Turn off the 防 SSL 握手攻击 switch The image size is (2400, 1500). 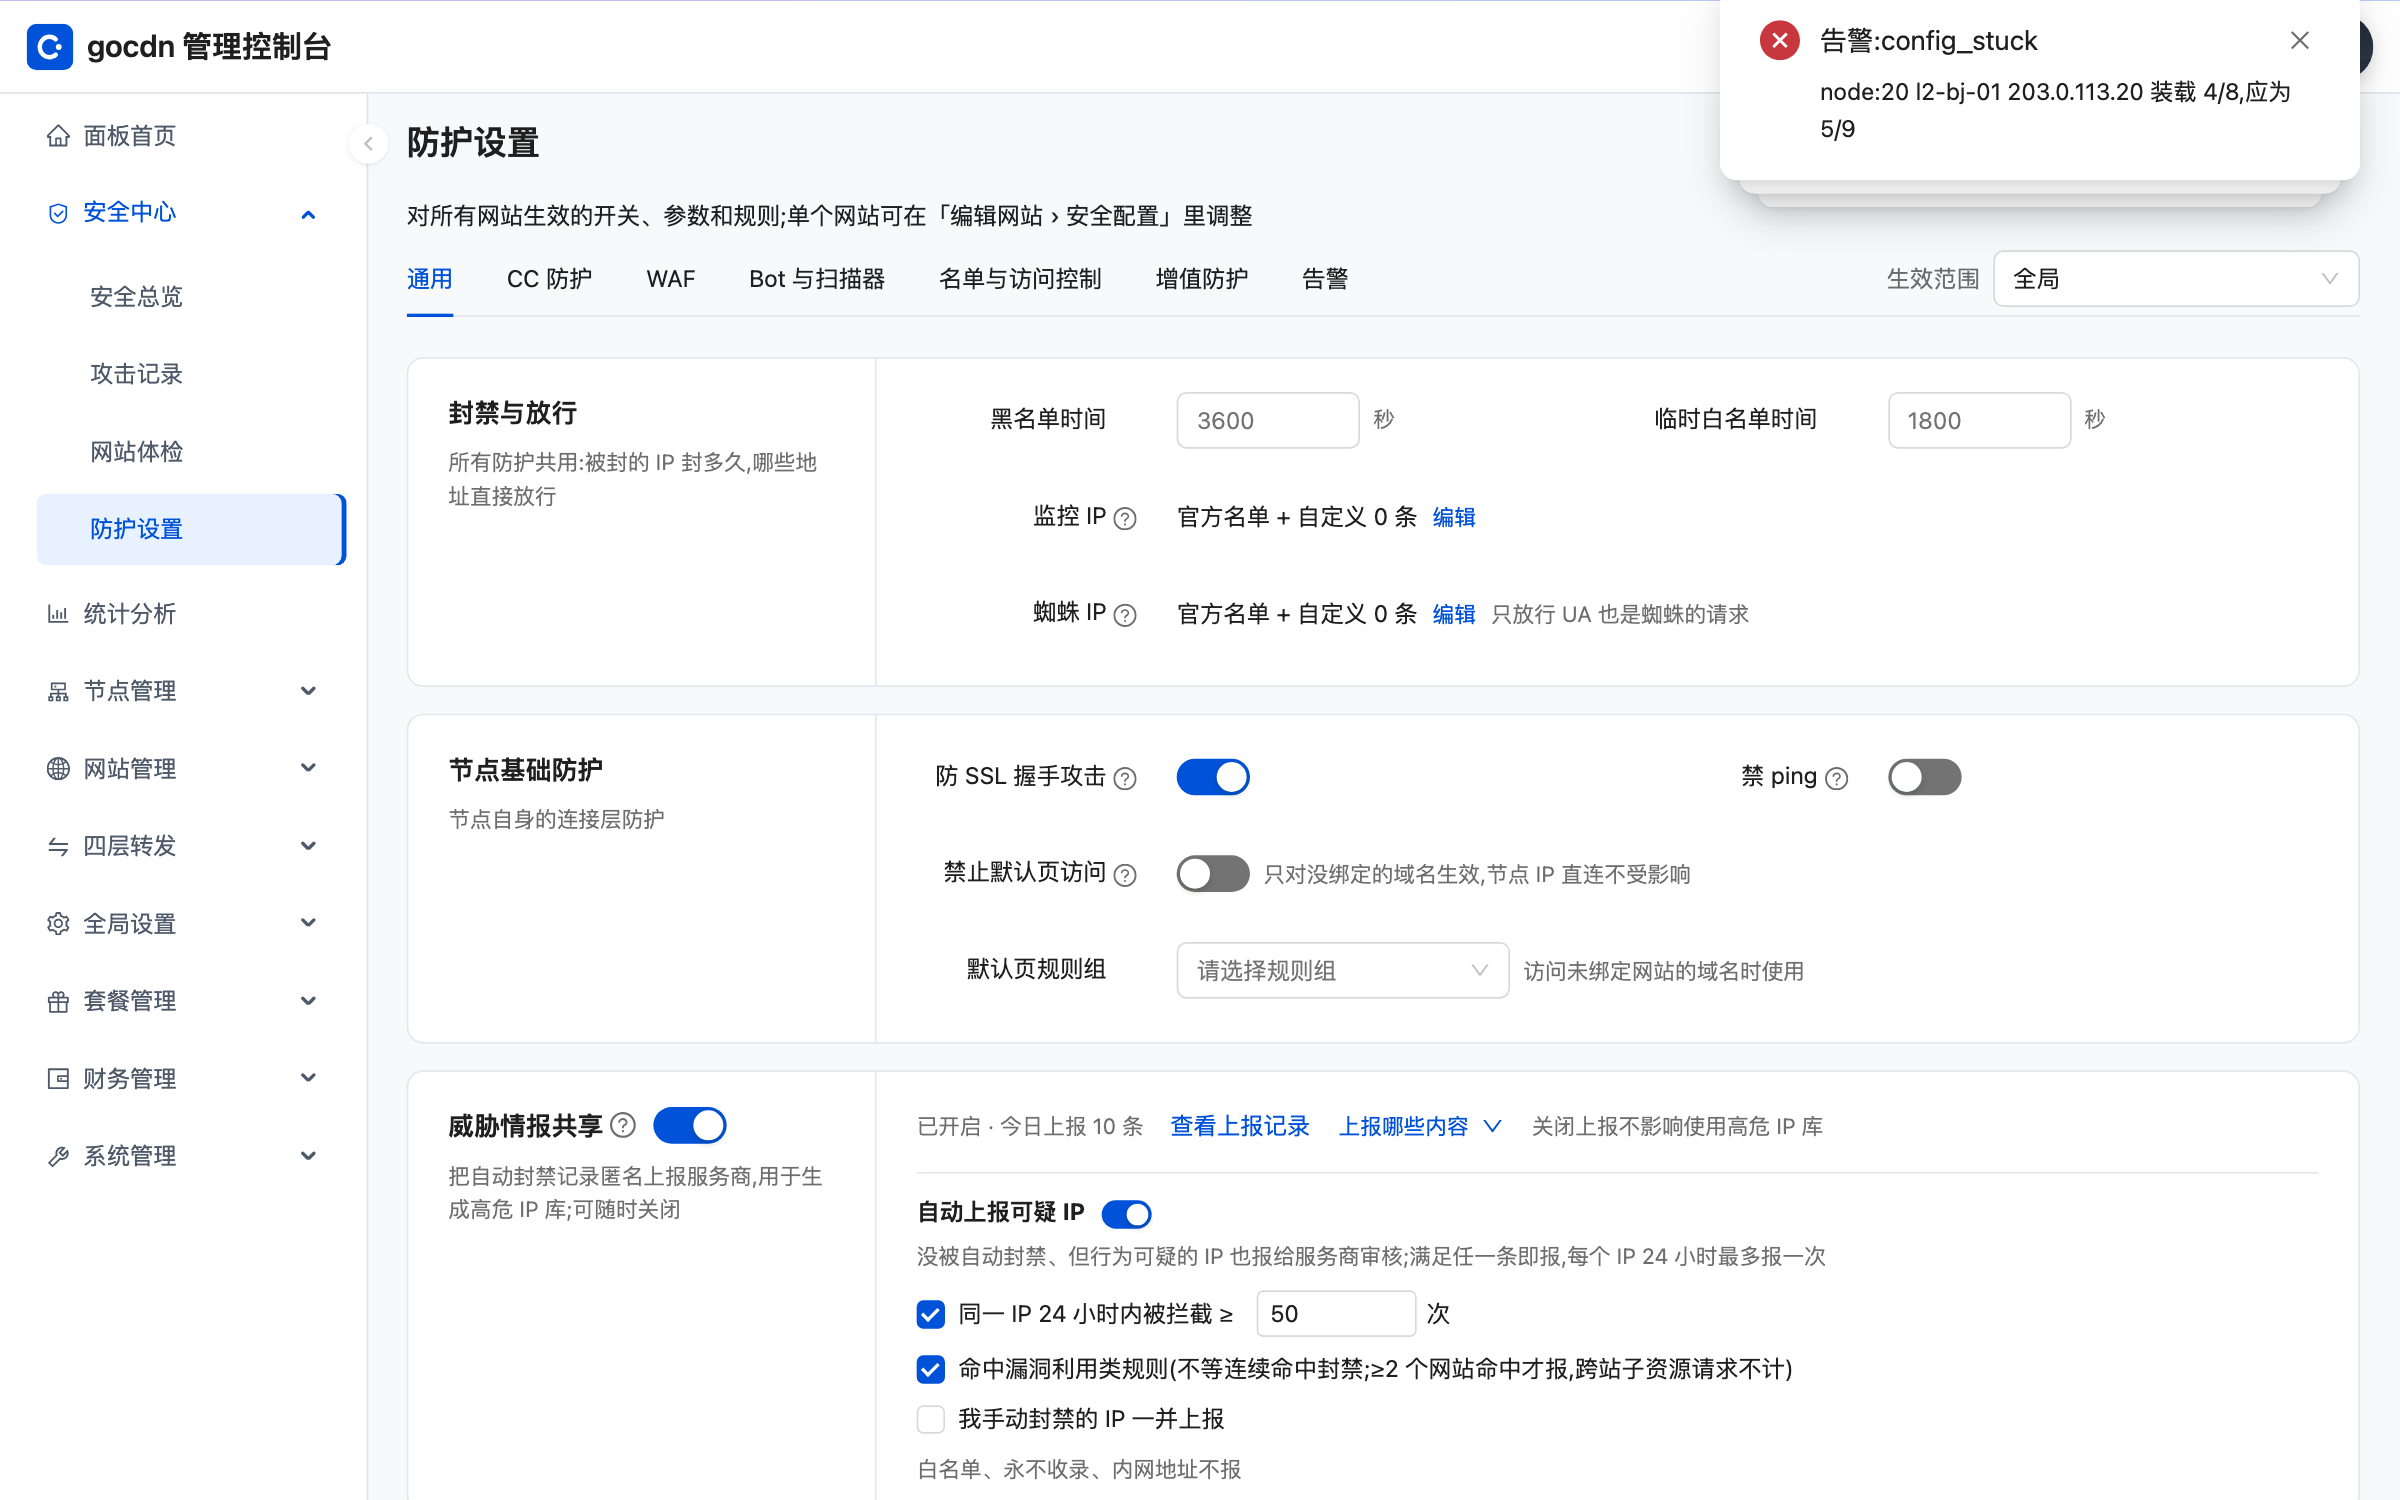tap(1213, 777)
